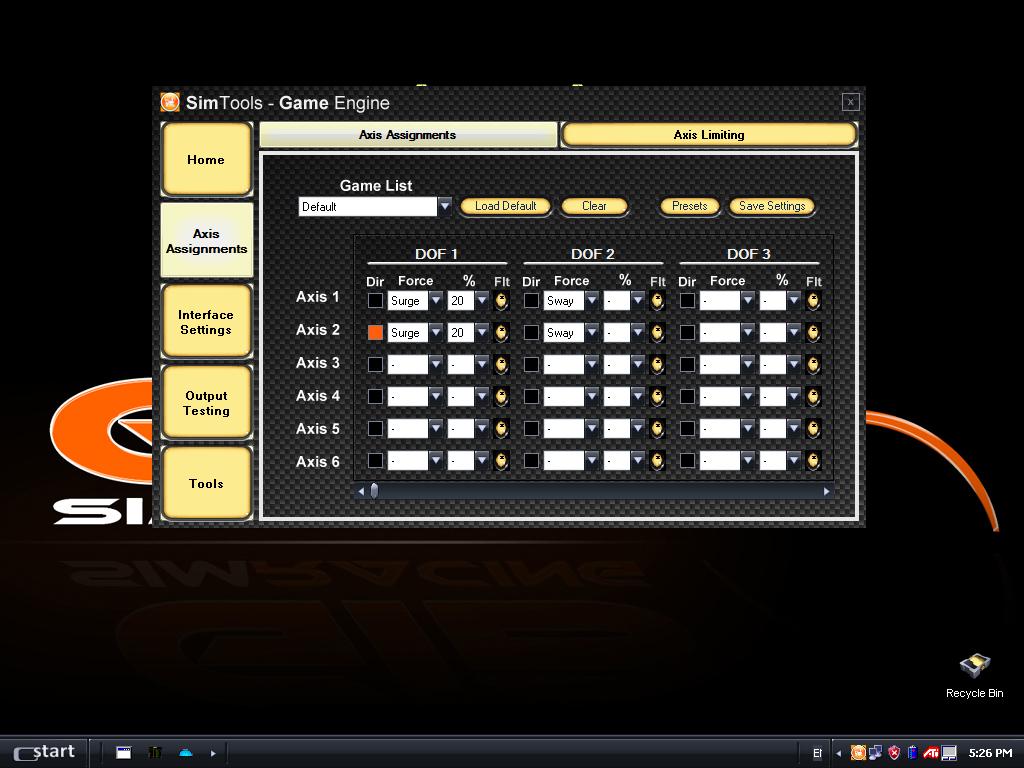Image resolution: width=1024 pixels, height=768 pixels.
Task: Select the Flt icon for Axis 3 DOF 2
Action: click(657, 364)
